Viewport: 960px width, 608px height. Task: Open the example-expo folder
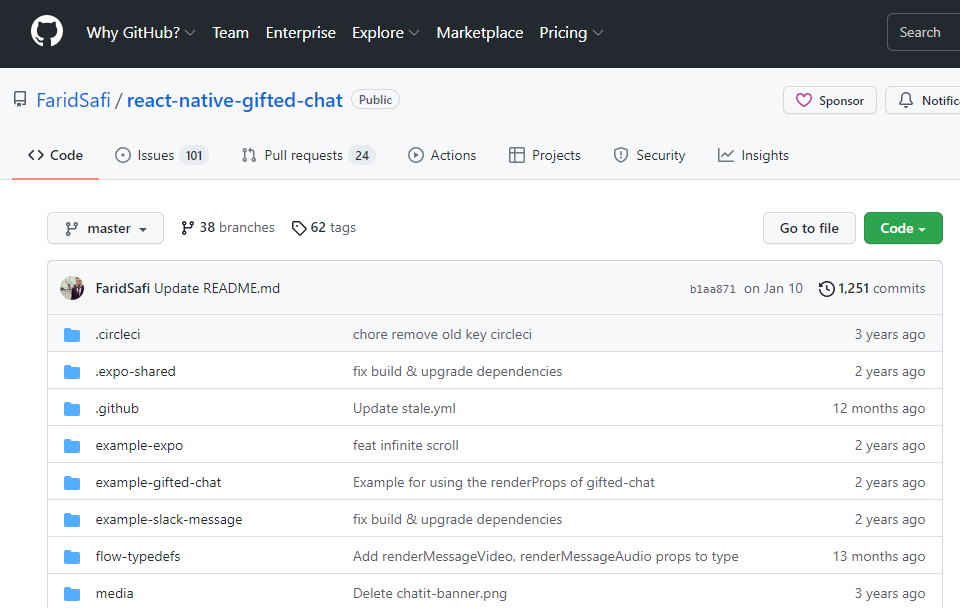(139, 446)
